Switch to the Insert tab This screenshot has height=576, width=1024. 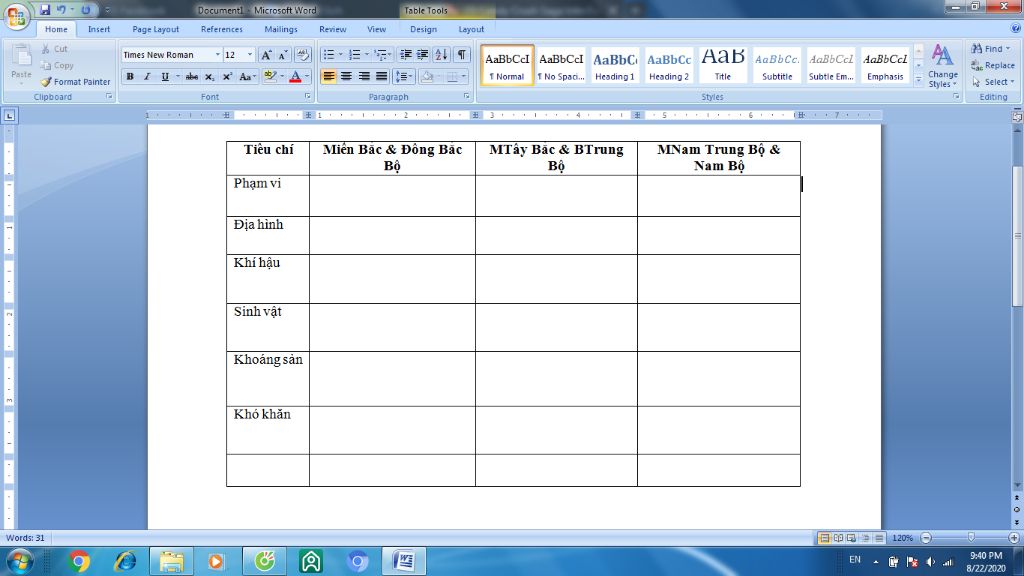(x=99, y=29)
